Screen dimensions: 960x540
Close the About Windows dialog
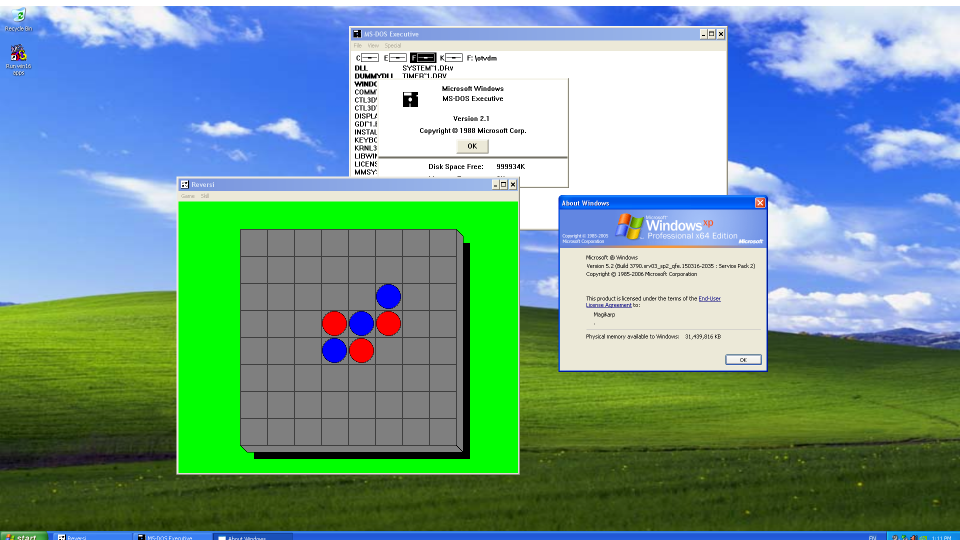760,203
